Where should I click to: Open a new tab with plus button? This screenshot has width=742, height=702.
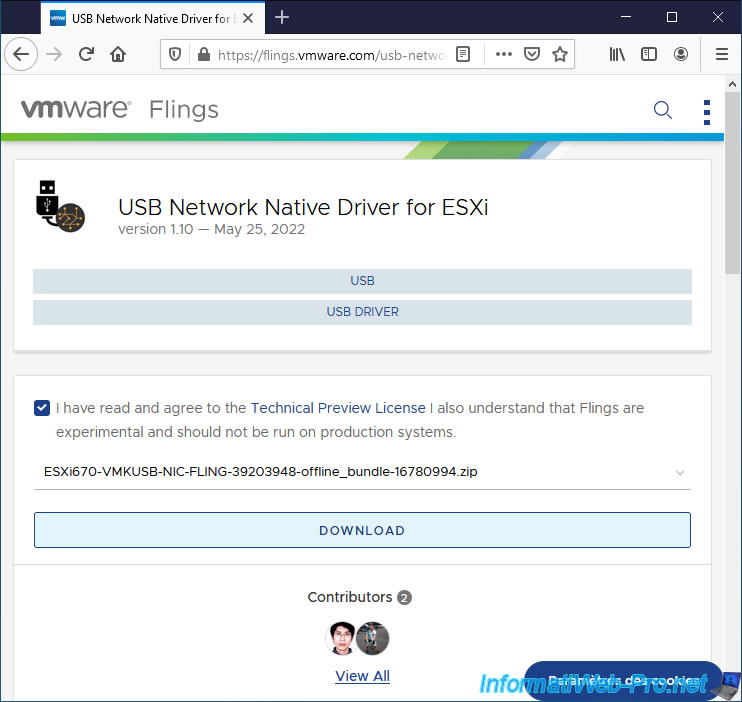[282, 18]
